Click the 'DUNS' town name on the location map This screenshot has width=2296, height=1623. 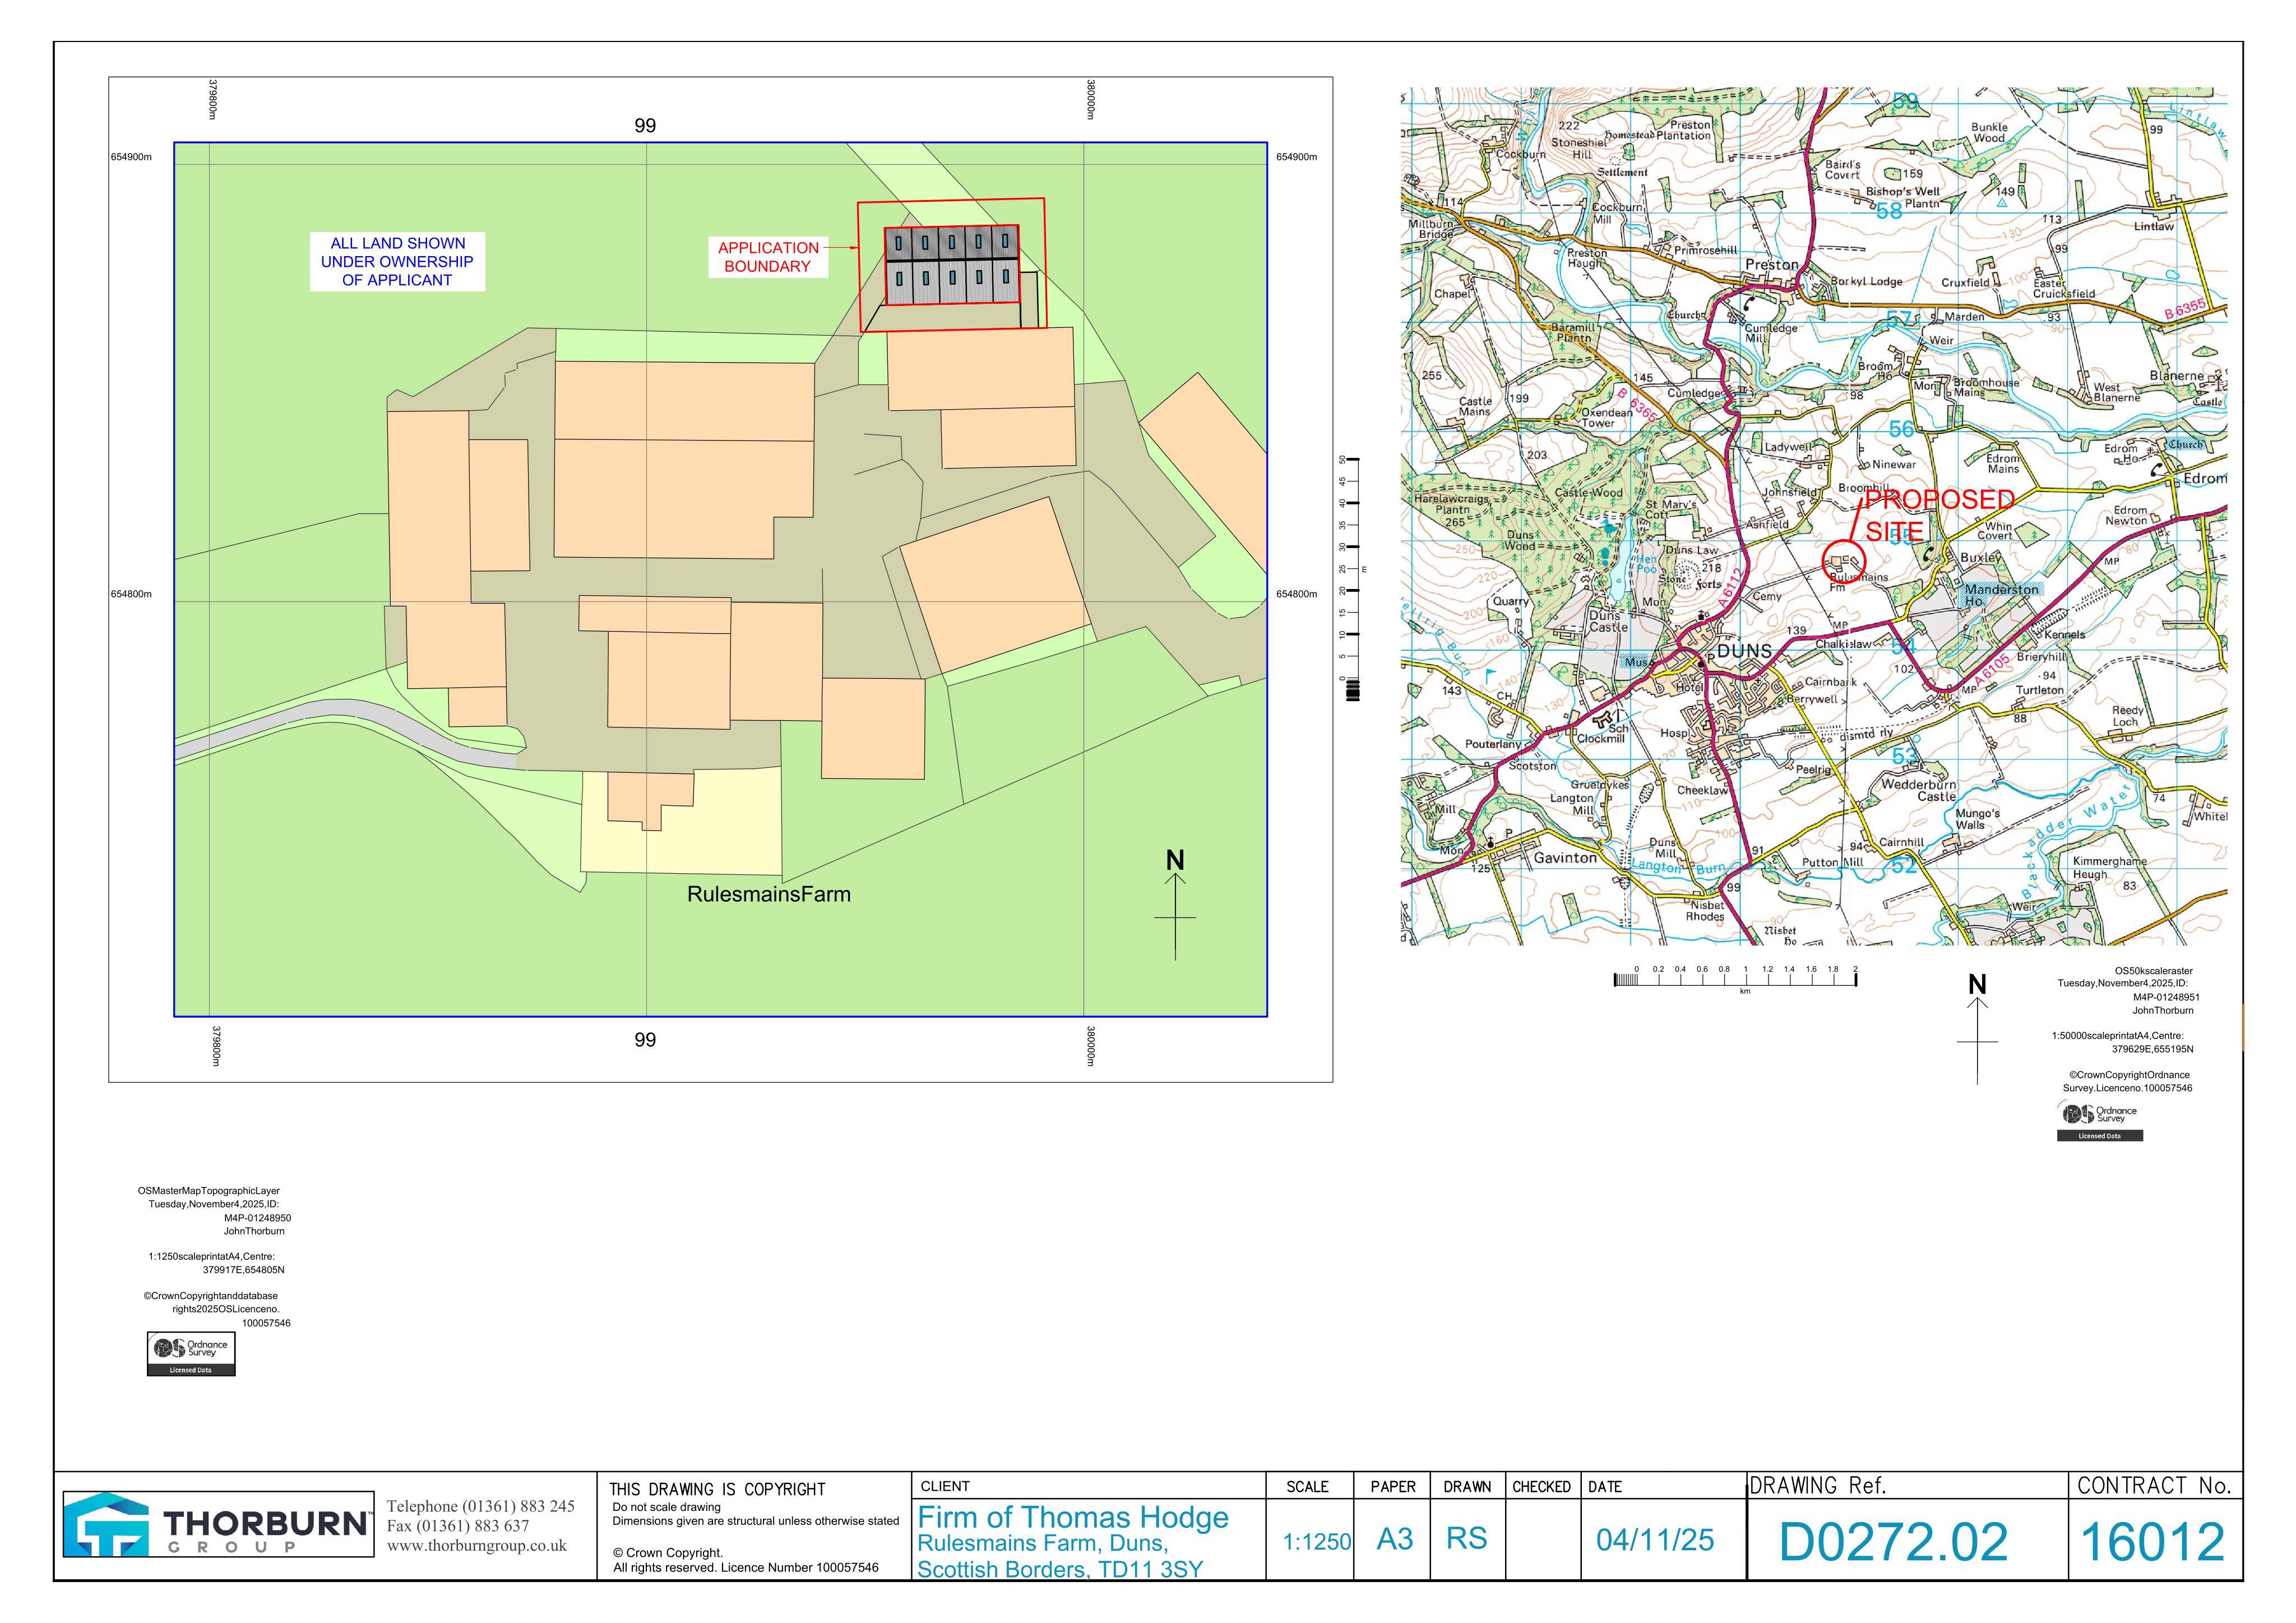point(1744,651)
